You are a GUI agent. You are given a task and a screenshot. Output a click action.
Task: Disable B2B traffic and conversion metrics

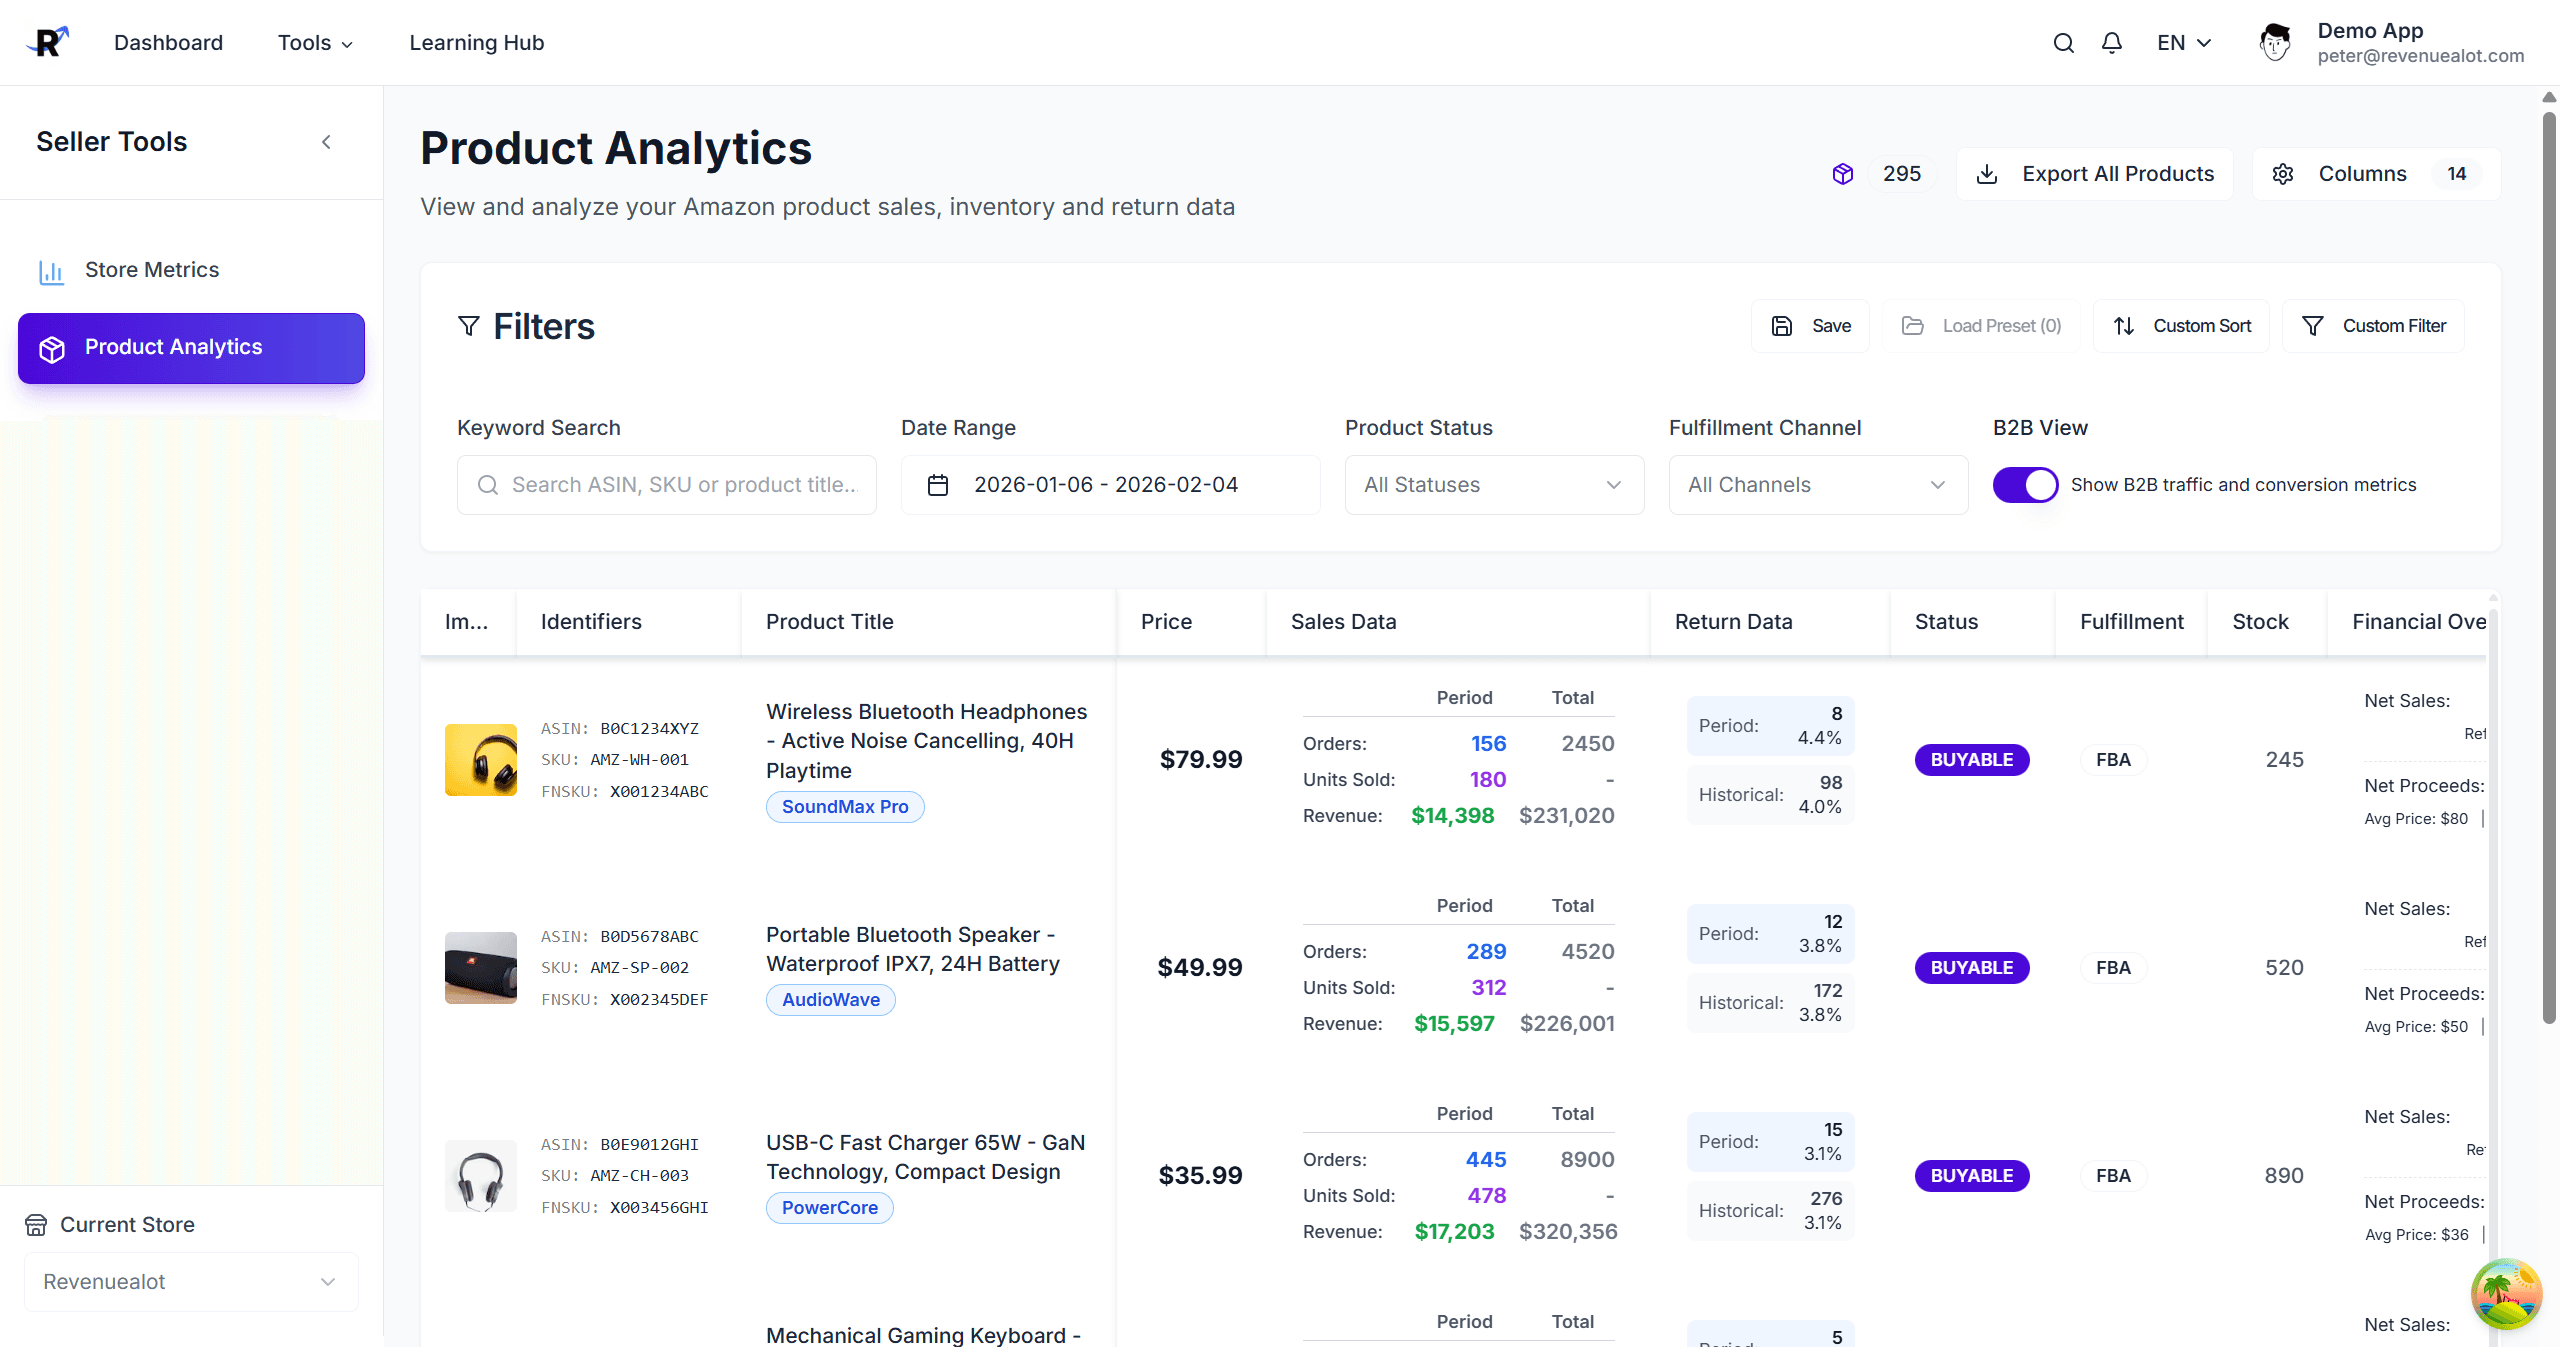click(x=2025, y=484)
